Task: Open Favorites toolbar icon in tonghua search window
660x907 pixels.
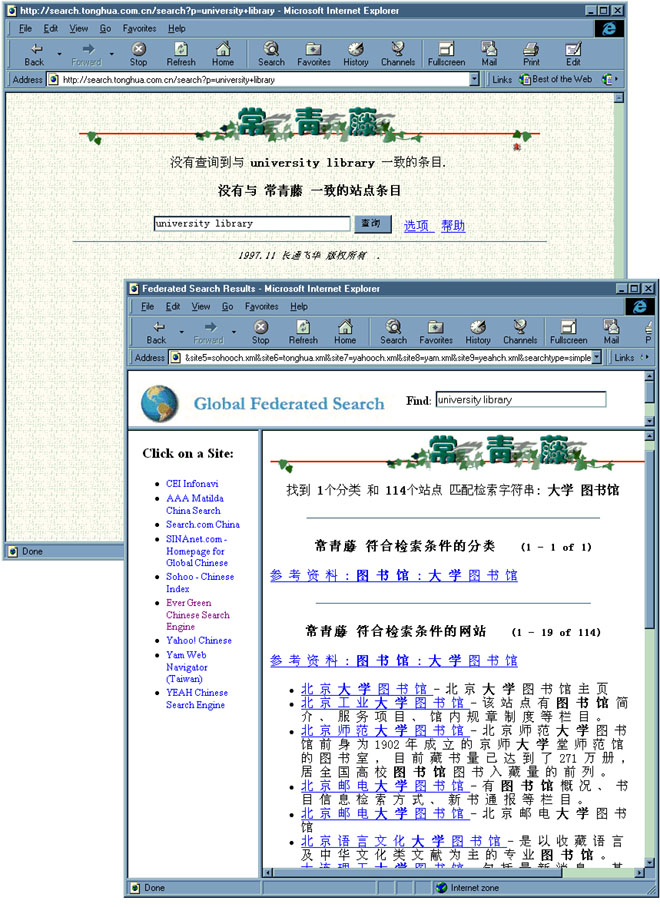Action: coord(314,54)
